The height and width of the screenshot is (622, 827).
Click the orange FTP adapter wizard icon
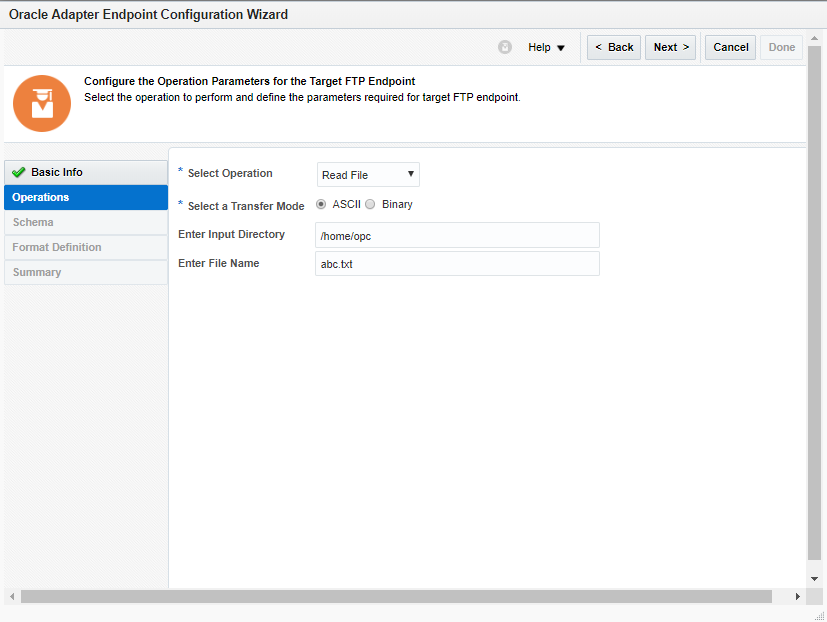pyautogui.click(x=42, y=103)
